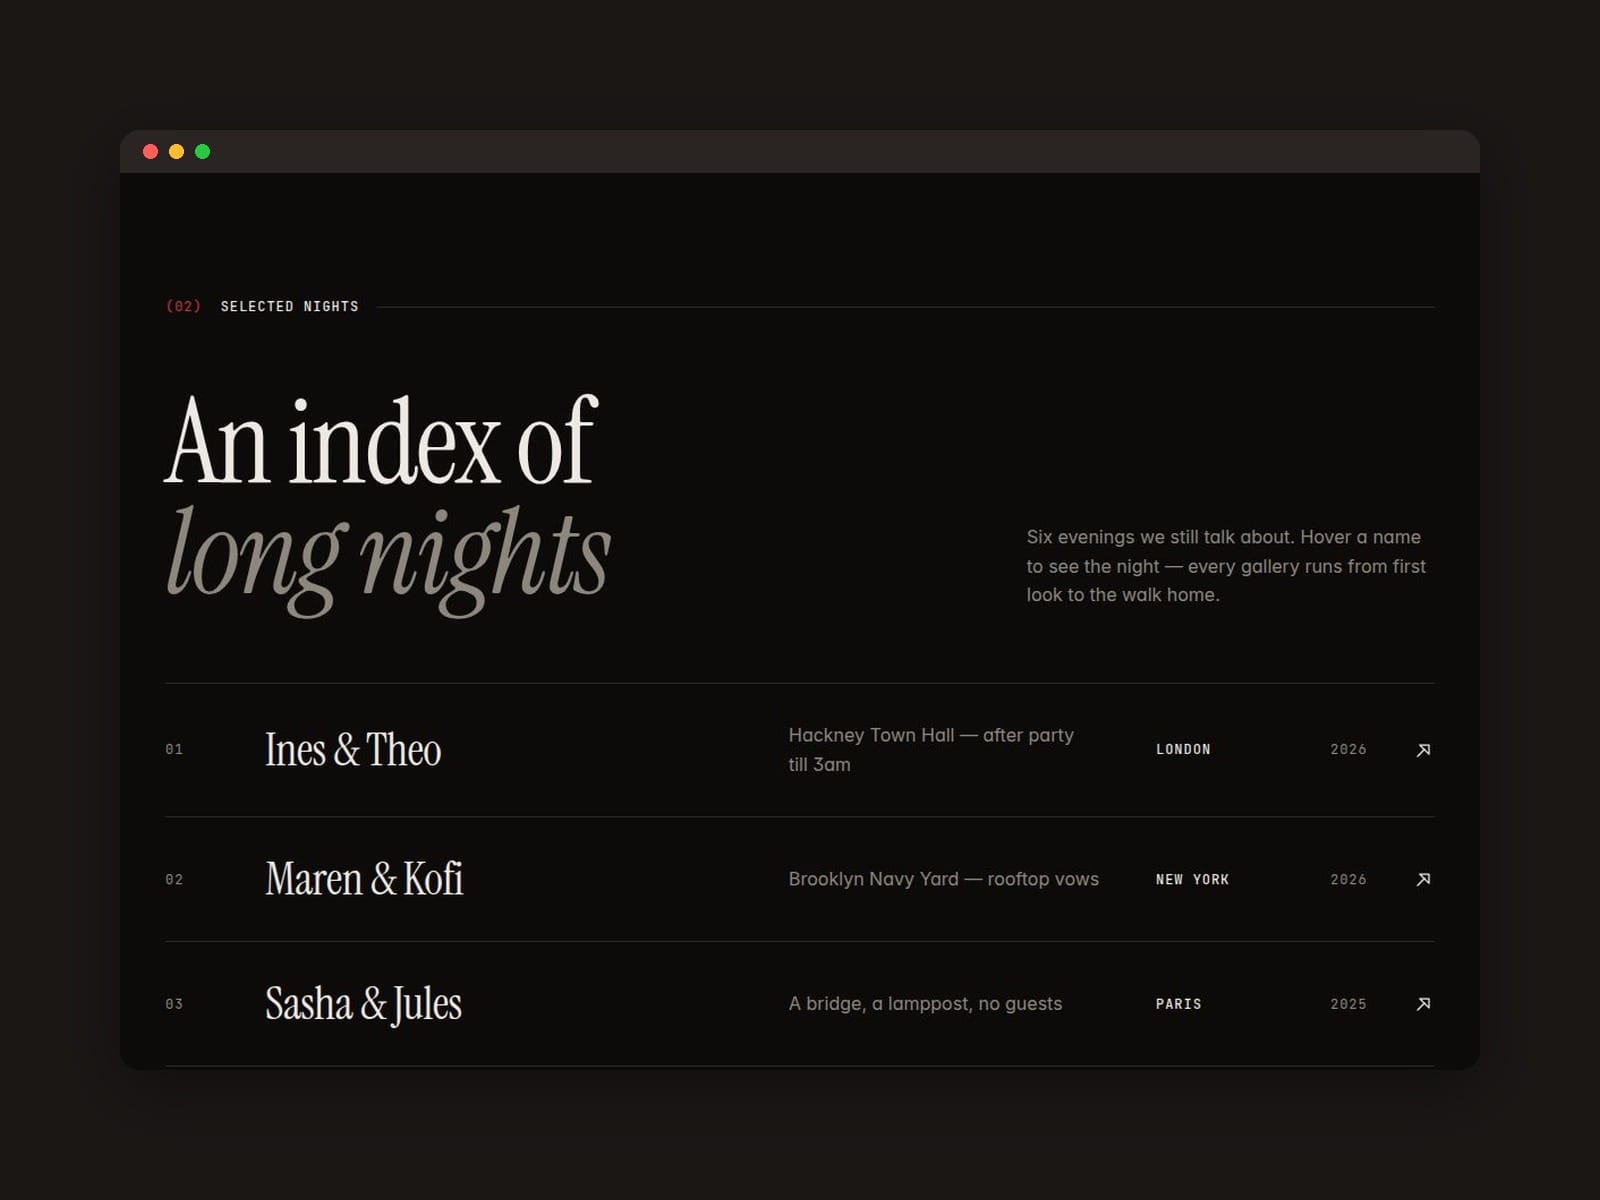Click the arrow icon on Ines & Theo row

1423,750
